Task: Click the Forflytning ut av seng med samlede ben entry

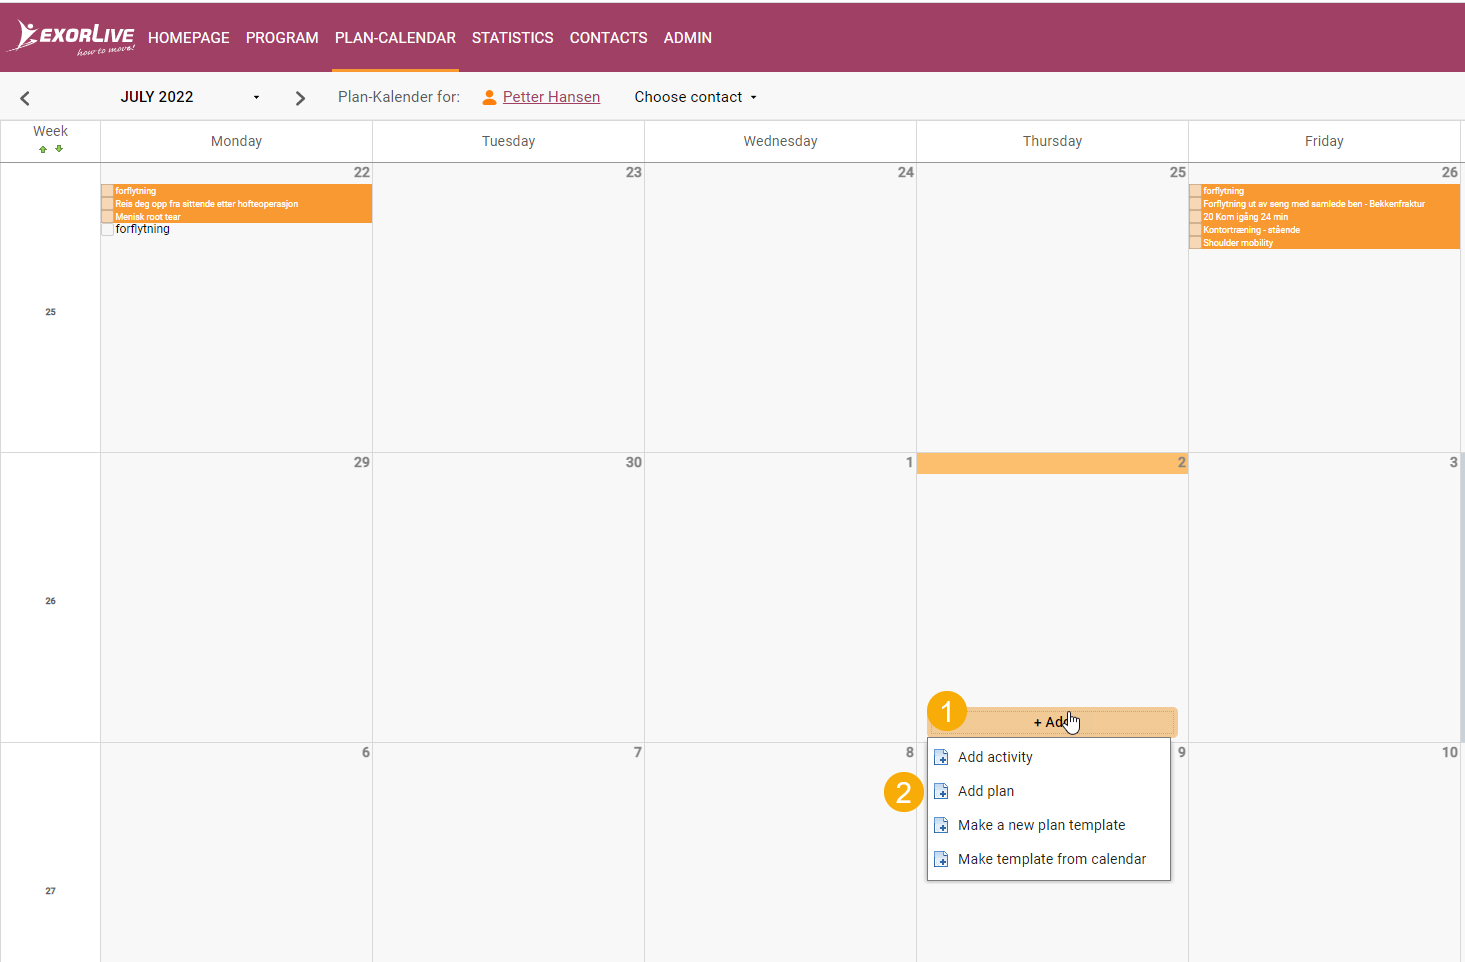Action: [x=1324, y=204]
